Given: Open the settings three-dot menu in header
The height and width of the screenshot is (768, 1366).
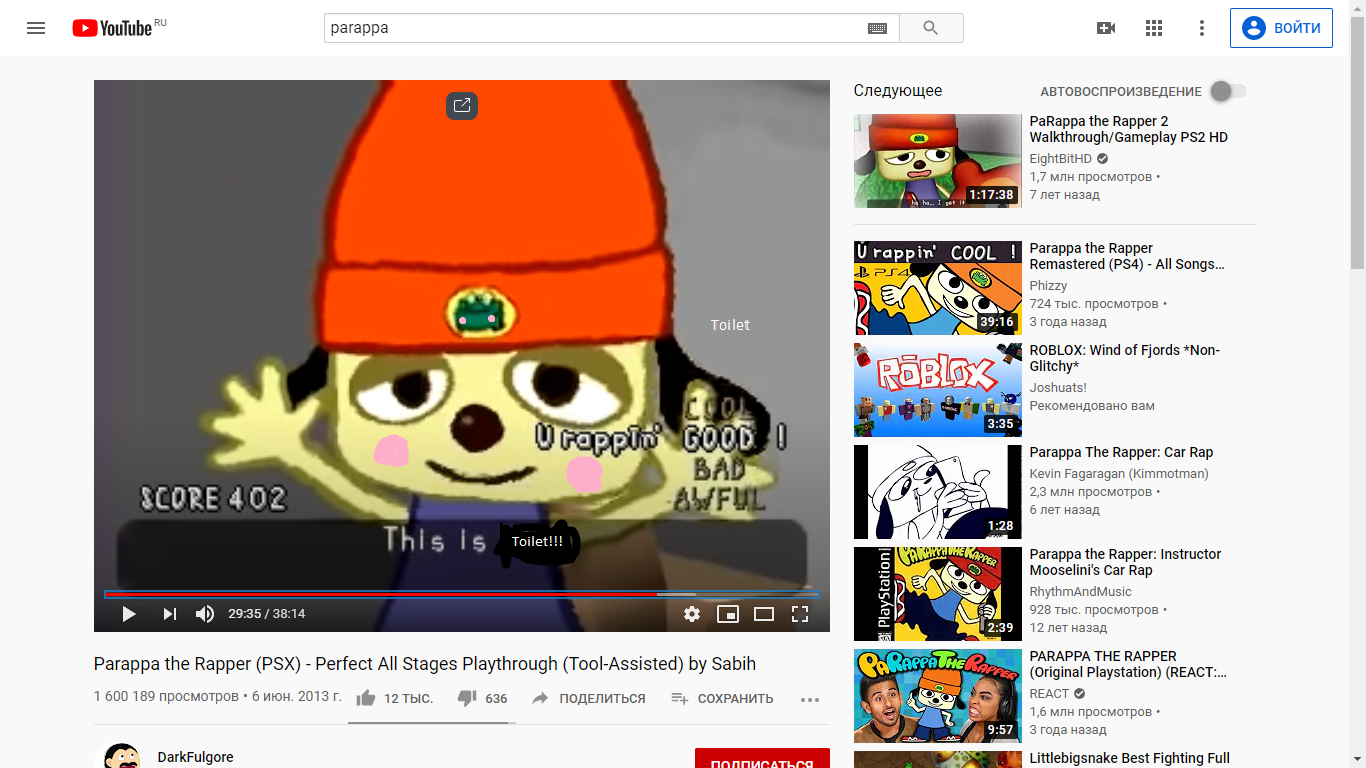Looking at the screenshot, I should click(x=1202, y=28).
